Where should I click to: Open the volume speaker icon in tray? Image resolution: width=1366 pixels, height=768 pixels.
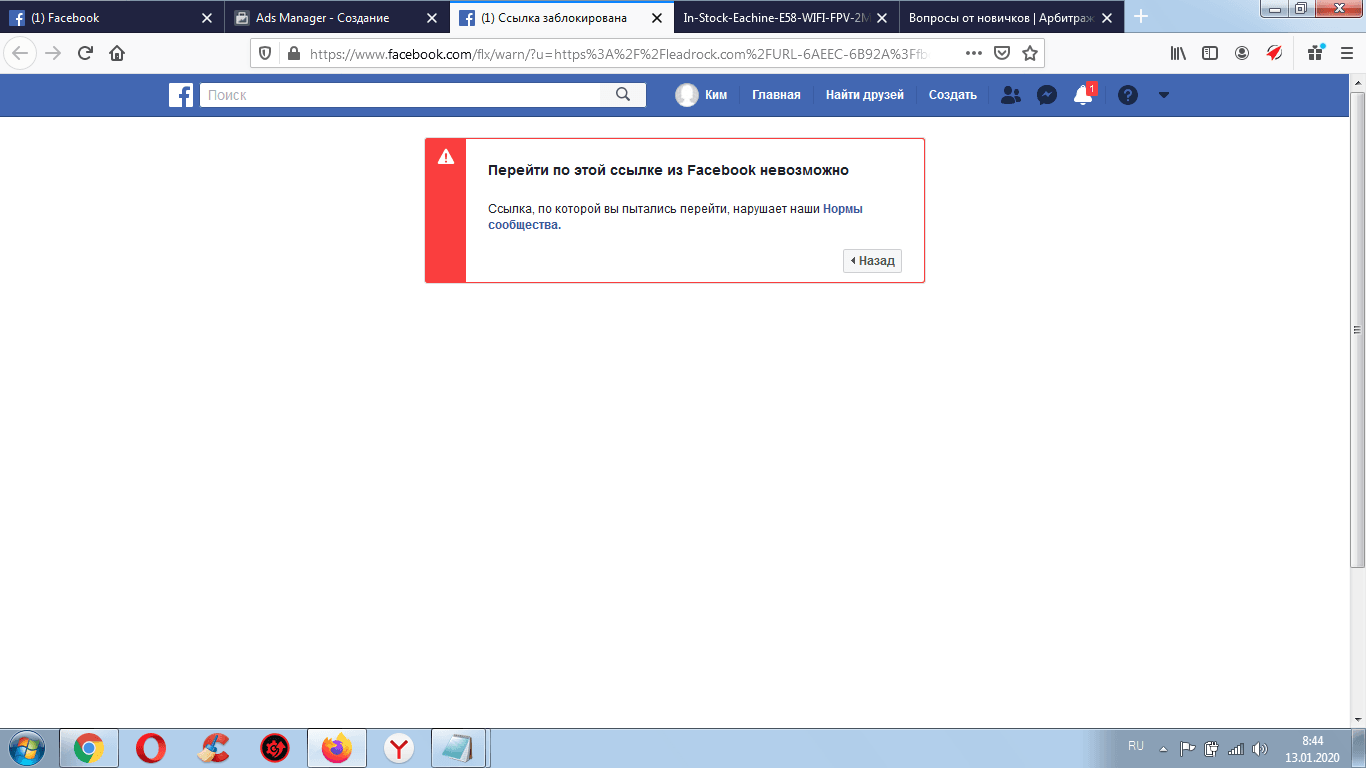point(1260,748)
